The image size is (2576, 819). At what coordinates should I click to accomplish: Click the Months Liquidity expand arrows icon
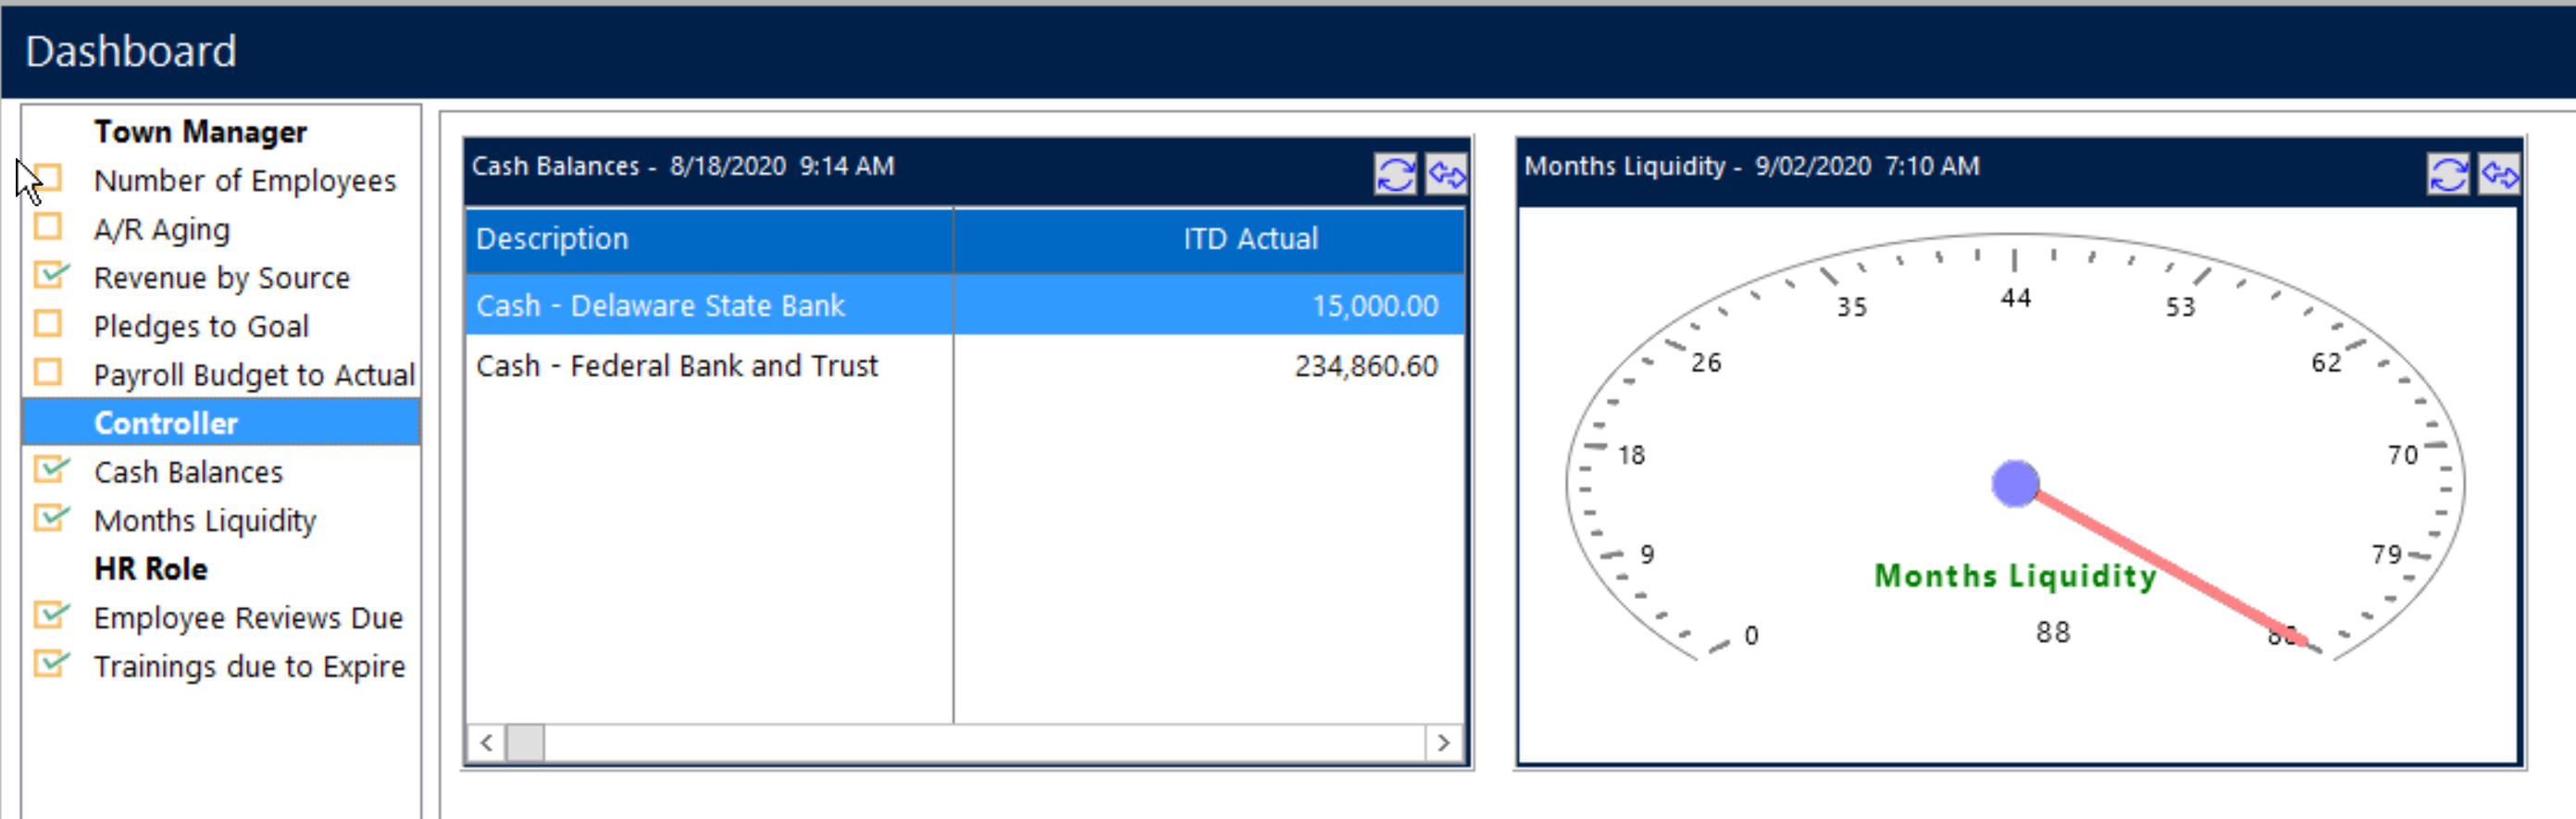[x=2499, y=175]
